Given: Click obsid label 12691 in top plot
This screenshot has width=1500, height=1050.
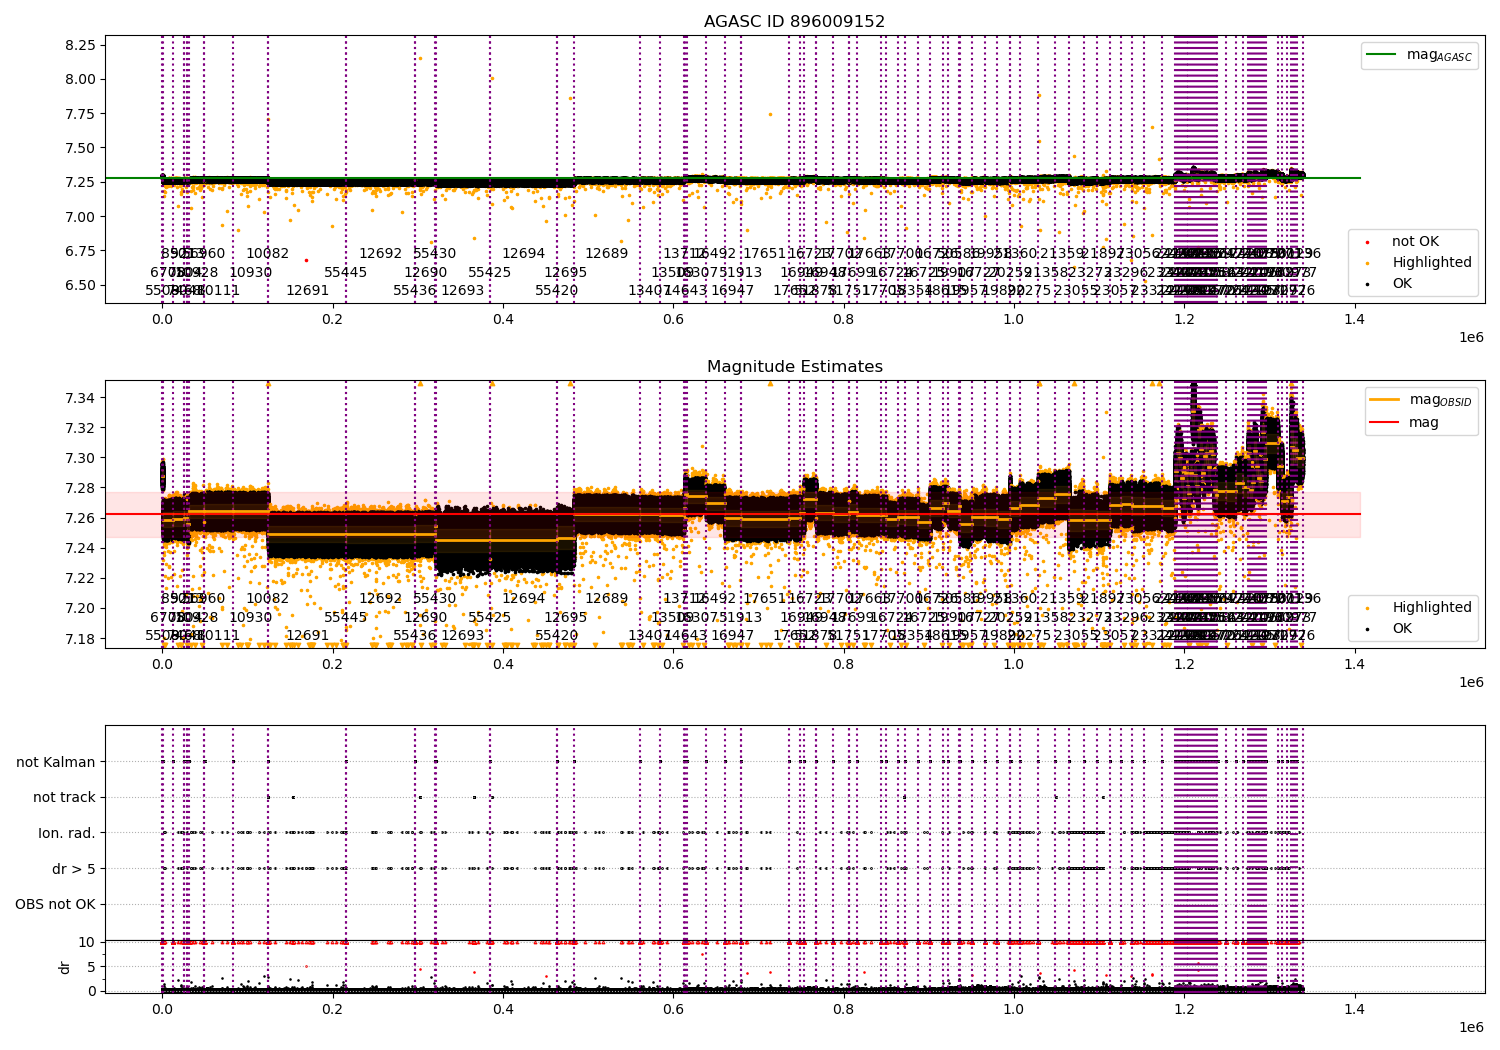Looking at the screenshot, I should pos(308,291).
